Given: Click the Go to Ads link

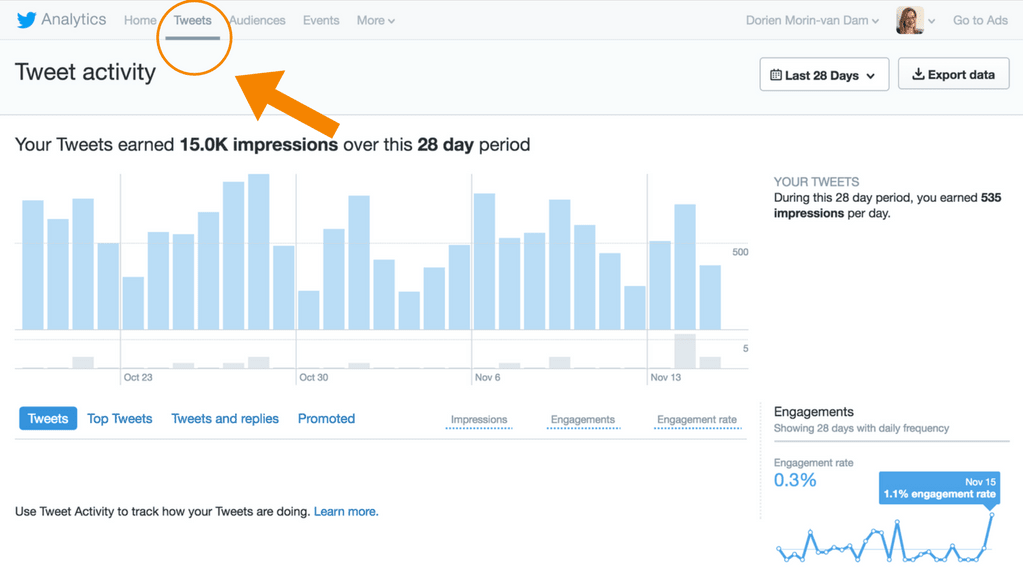Looking at the screenshot, I should tap(980, 20).
